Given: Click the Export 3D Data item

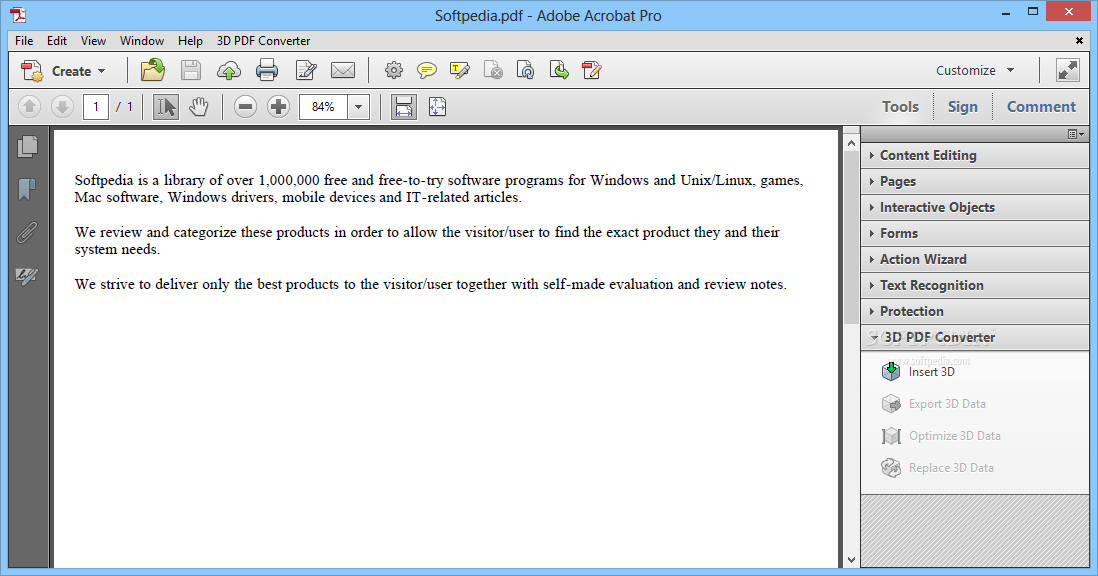Looking at the screenshot, I should pyautogui.click(x=934, y=404).
